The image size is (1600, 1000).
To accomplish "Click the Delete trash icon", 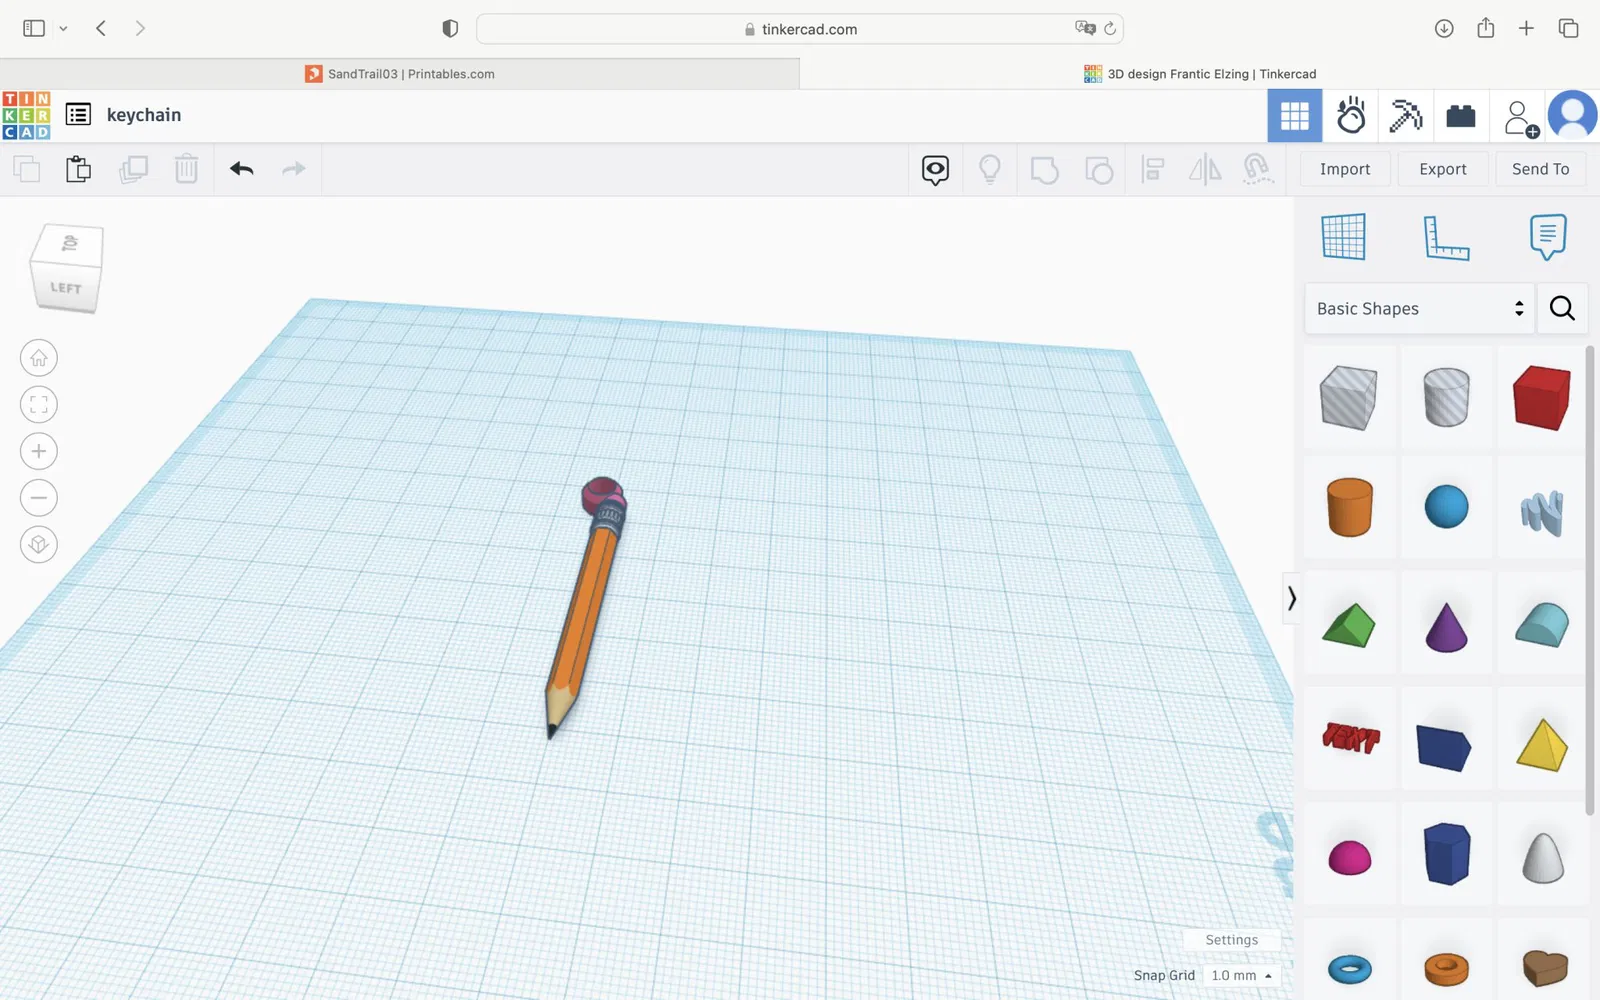I will coord(186,169).
